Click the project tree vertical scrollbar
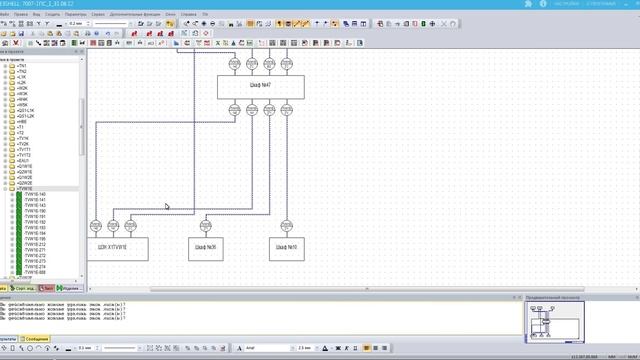This screenshot has height=360, width=640. [x=82, y=127]
